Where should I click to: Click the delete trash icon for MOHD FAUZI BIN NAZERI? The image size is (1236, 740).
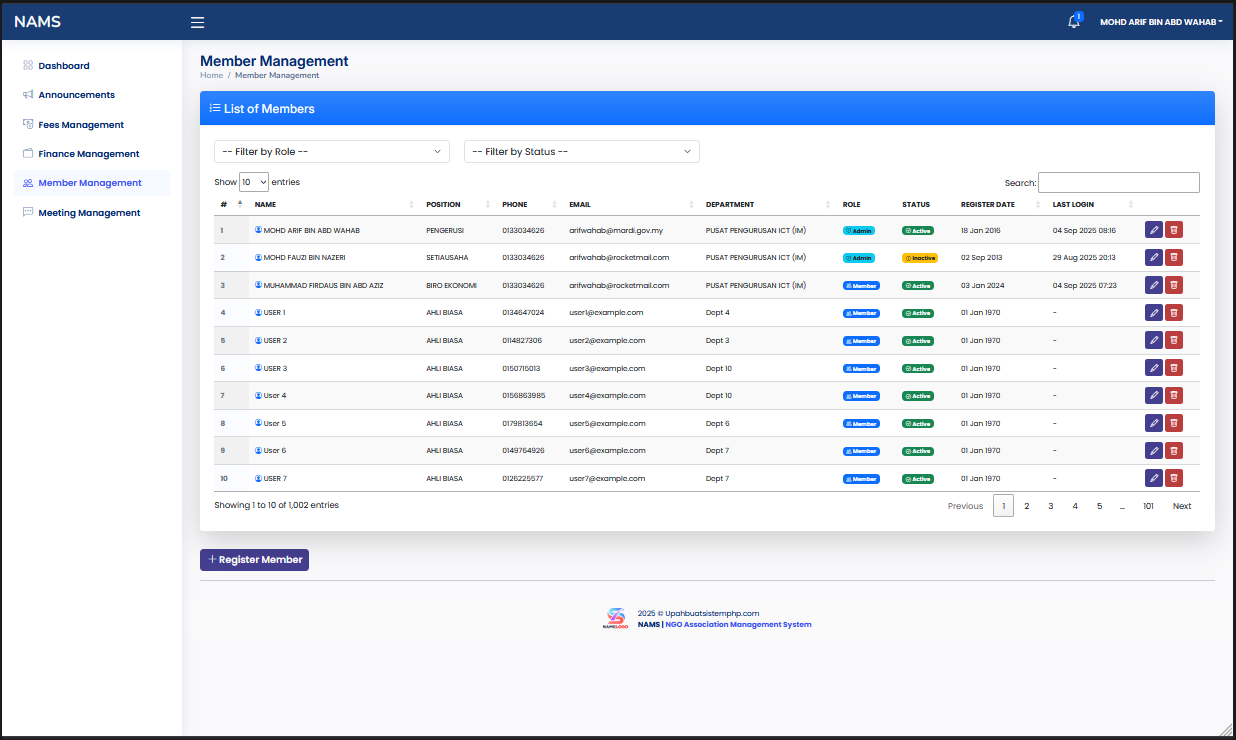(x=1174, y=257)
